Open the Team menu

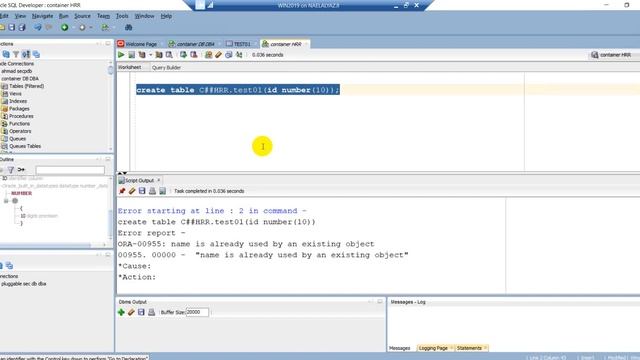[103, 16]
